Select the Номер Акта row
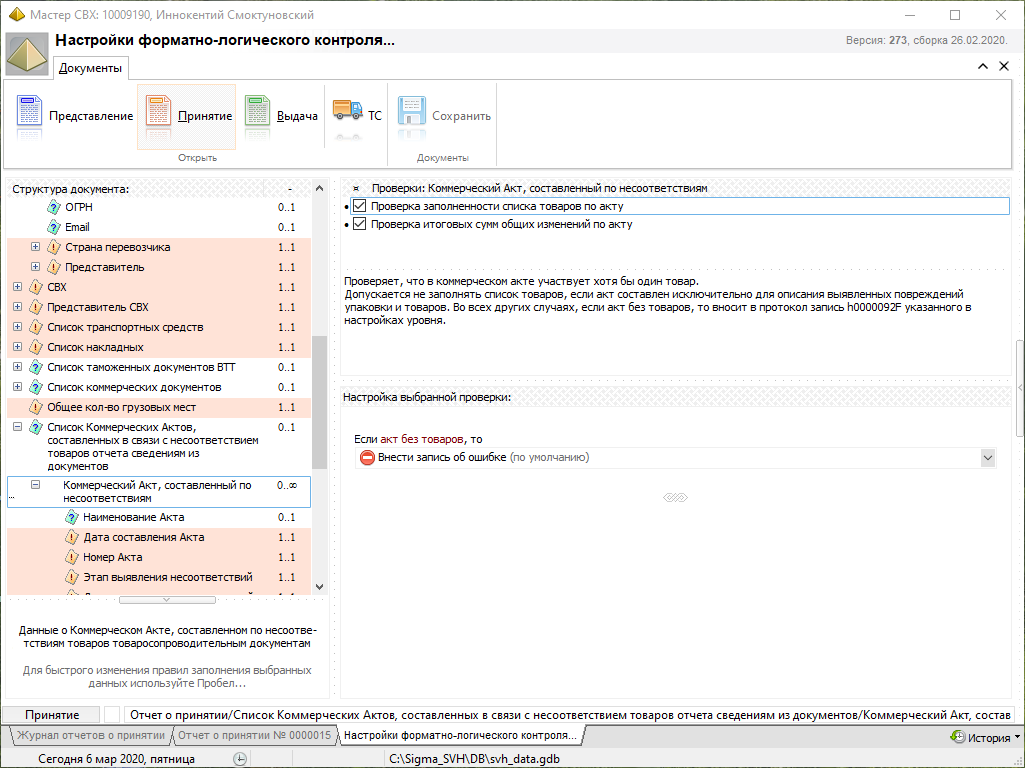 pyautogui.click(x=159, y=558)
